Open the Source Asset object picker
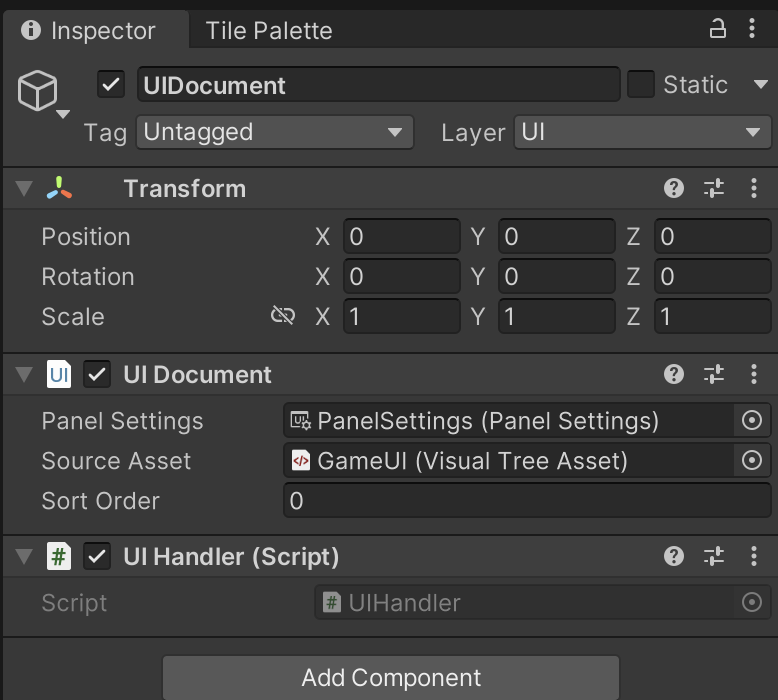 752,461
